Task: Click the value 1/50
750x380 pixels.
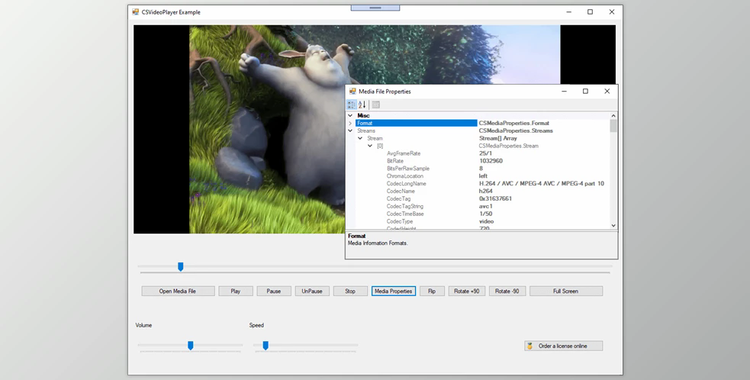Action: click(x=485, y=214)
